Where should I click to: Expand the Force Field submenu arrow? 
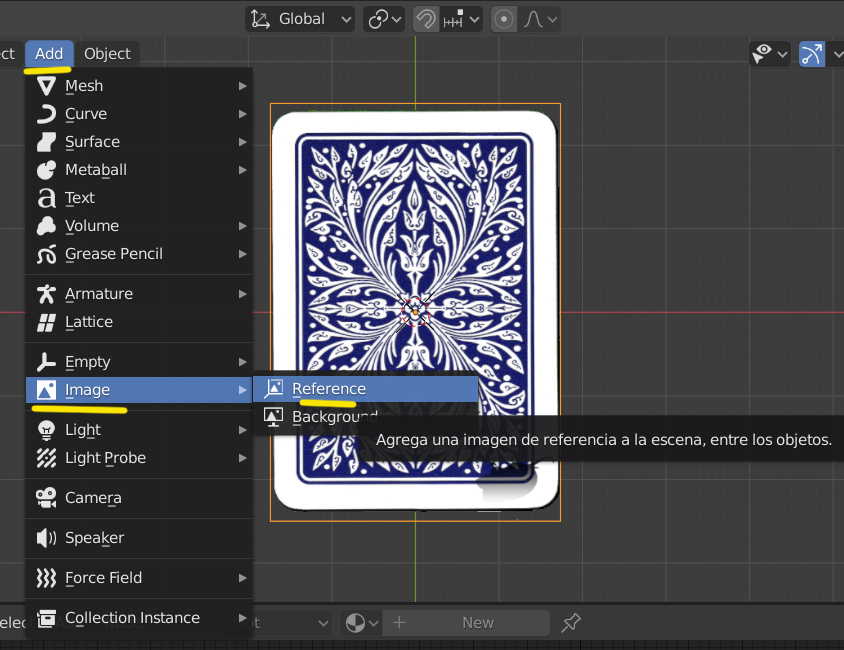click(243, 578)
